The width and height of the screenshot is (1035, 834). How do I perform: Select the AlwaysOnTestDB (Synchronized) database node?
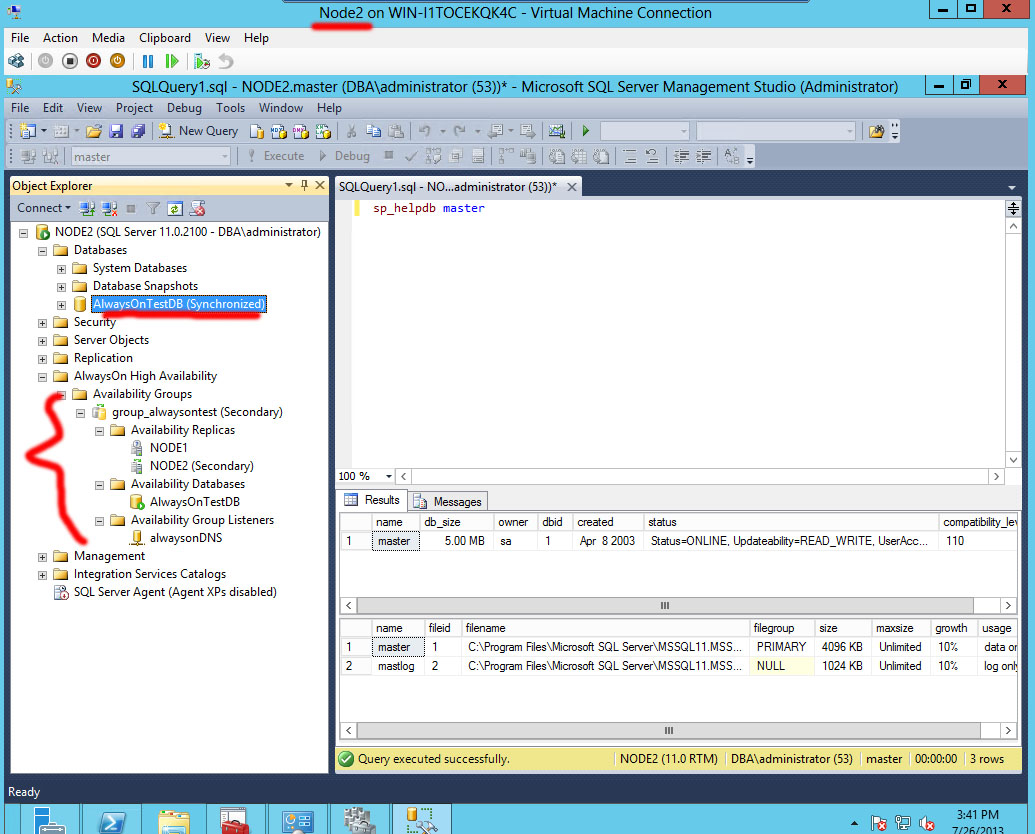178,304
